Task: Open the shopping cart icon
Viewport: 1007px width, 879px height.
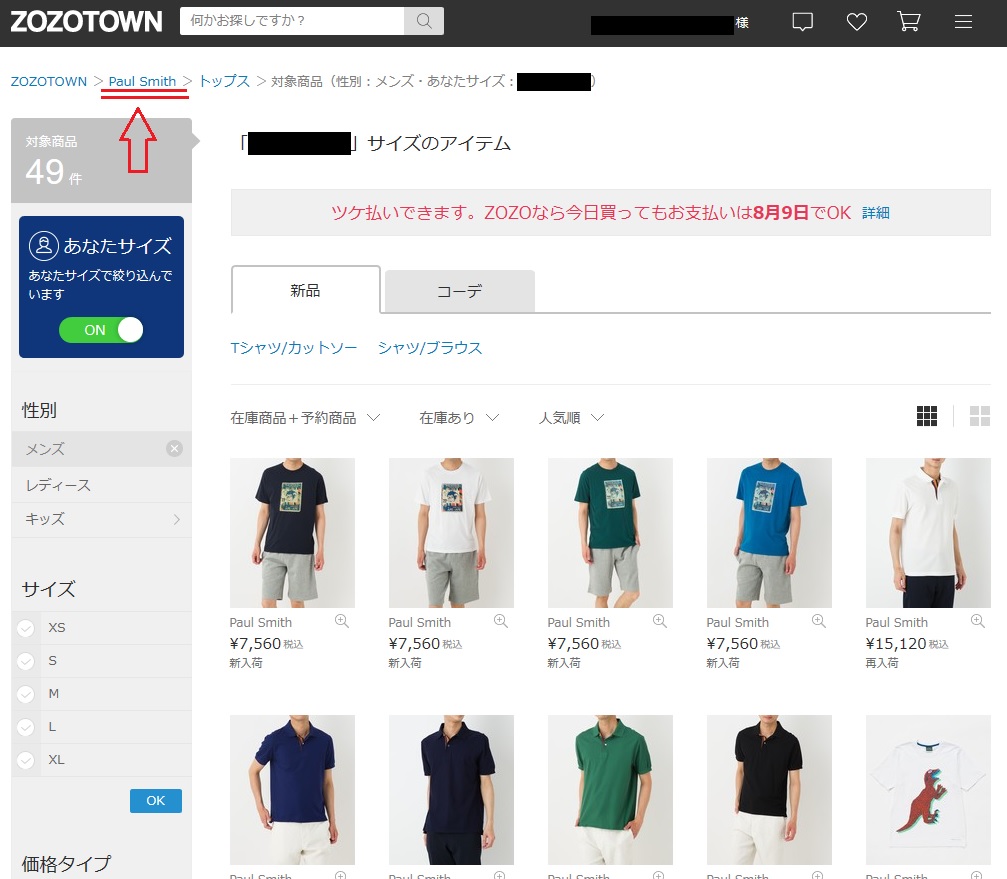Action: point(909,22)
